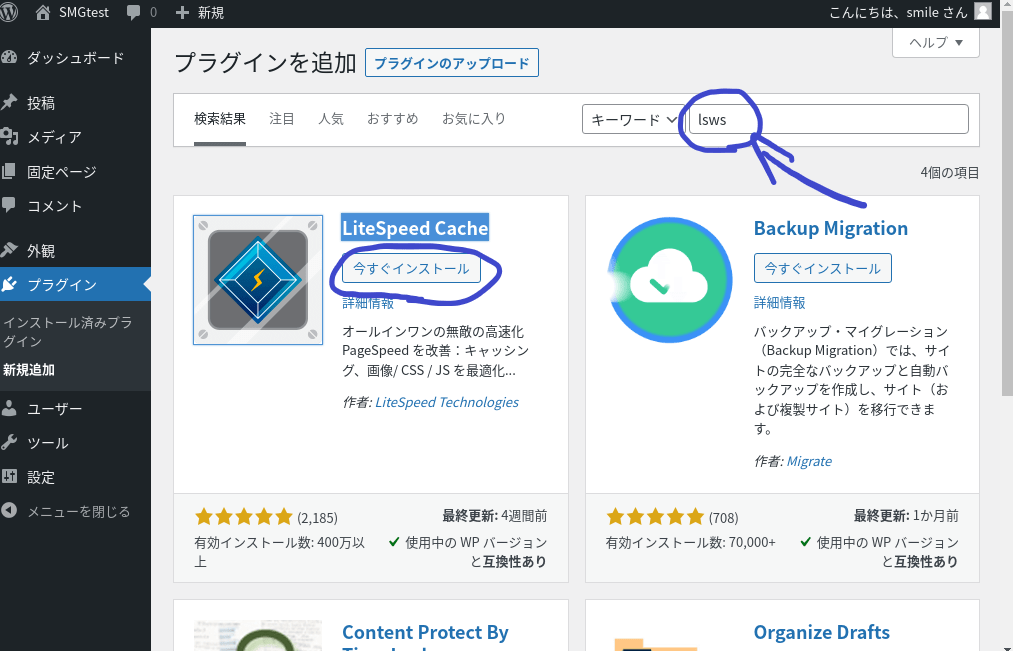Click the コメント speech bubble icon

coord(9,205)
